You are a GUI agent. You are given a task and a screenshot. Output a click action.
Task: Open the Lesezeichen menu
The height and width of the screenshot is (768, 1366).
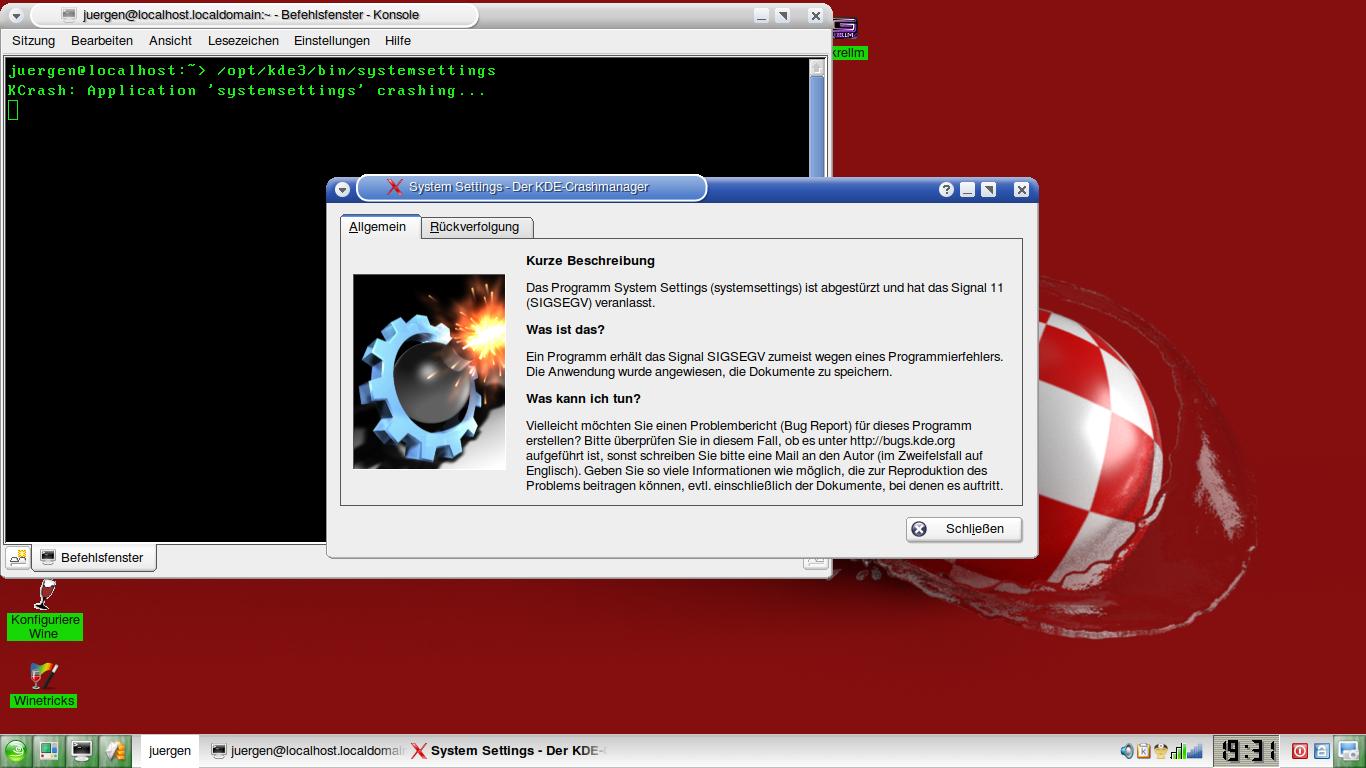243,41
